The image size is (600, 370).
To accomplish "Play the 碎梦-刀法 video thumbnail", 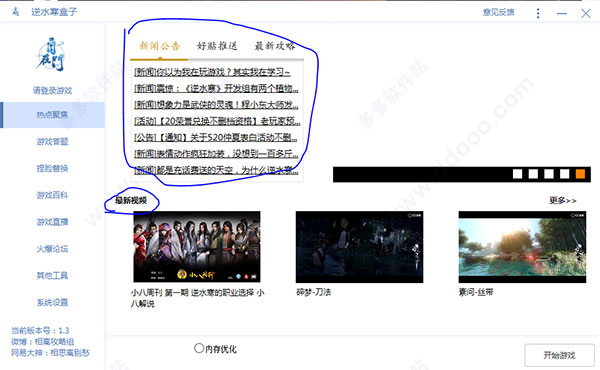I will click(x=359, y=247).
